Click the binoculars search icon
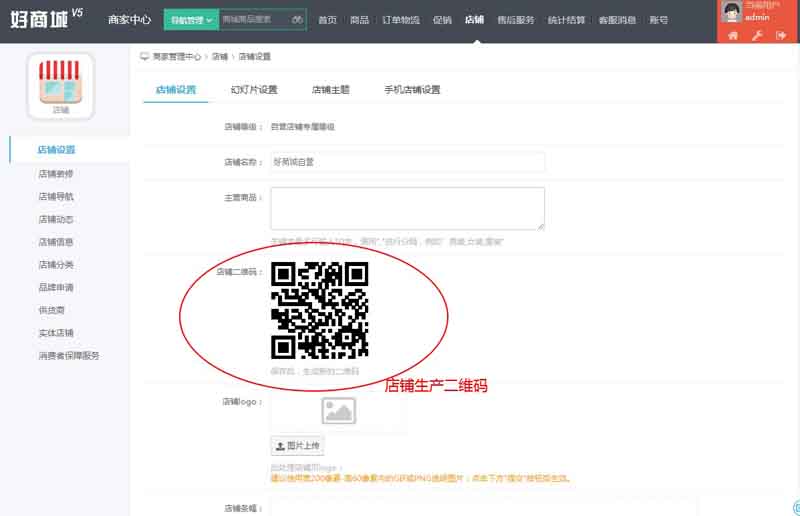This screenshot has height=516, width=800. click(x=297, y=20)
